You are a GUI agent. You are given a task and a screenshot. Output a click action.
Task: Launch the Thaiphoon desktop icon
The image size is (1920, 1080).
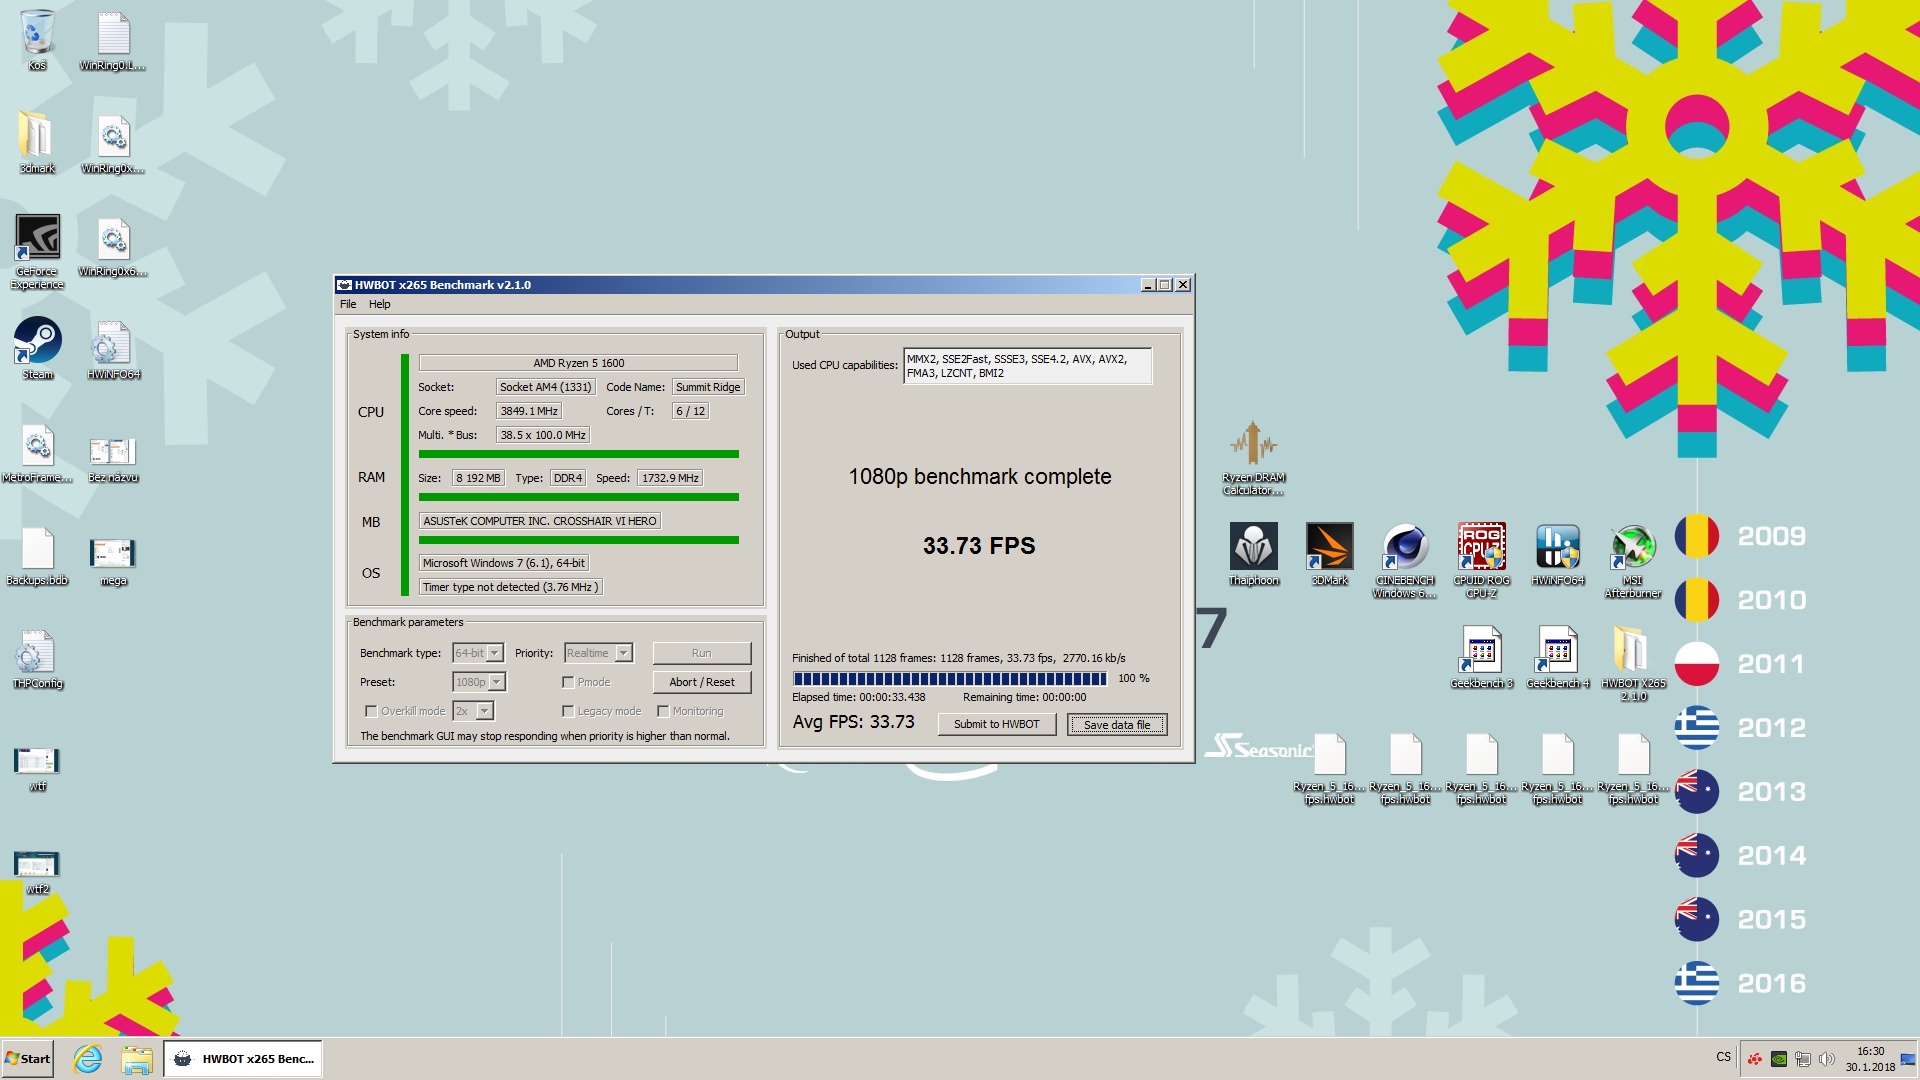coord(1253,553)
